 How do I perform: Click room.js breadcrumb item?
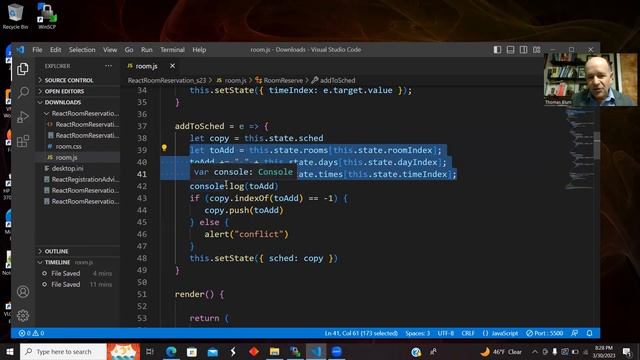tap(232, 80)
